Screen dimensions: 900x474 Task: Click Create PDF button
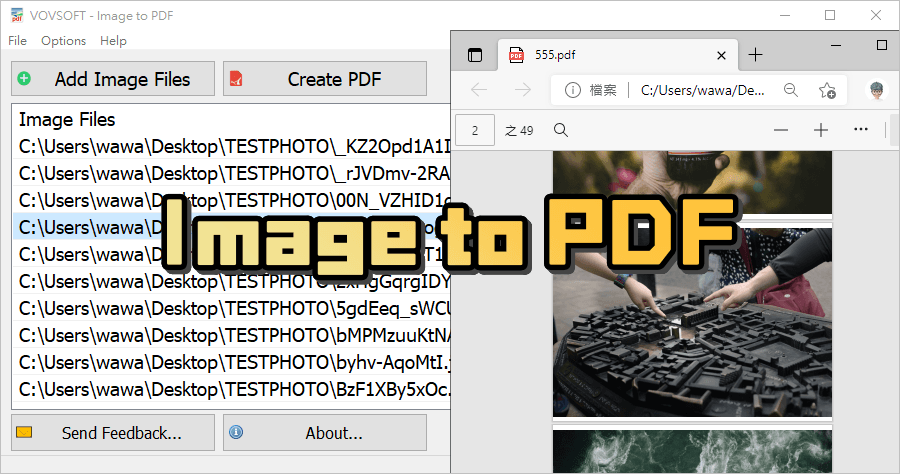(x=325, y=79)
